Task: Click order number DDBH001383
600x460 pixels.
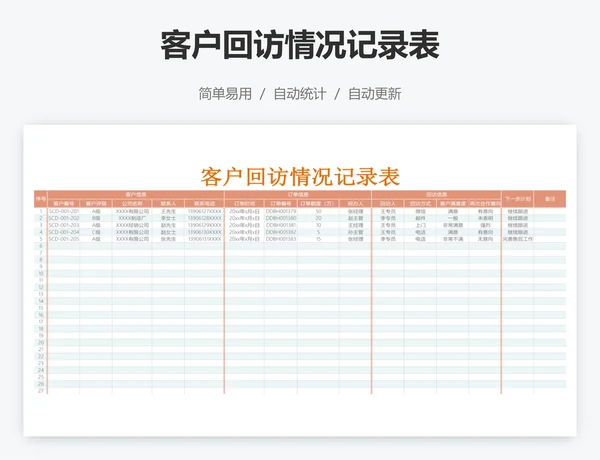Action: tap(281, 239)
